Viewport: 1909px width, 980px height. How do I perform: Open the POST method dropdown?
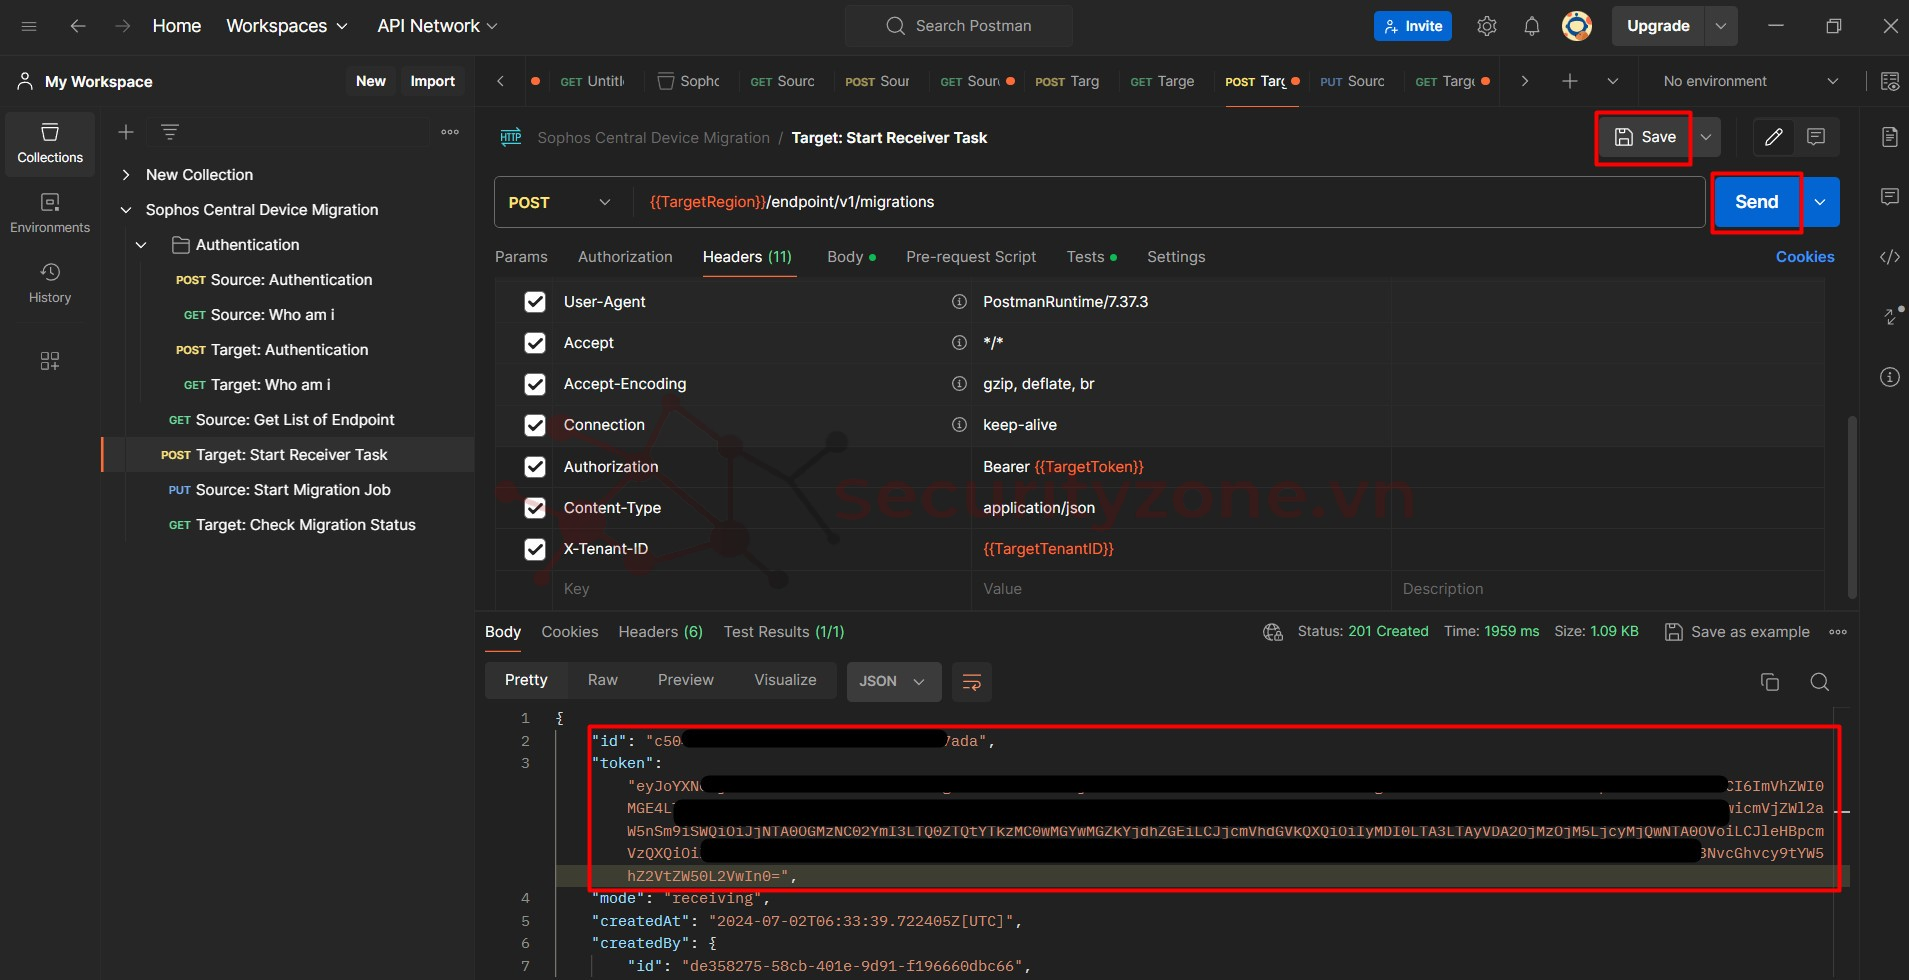point(560,202)
